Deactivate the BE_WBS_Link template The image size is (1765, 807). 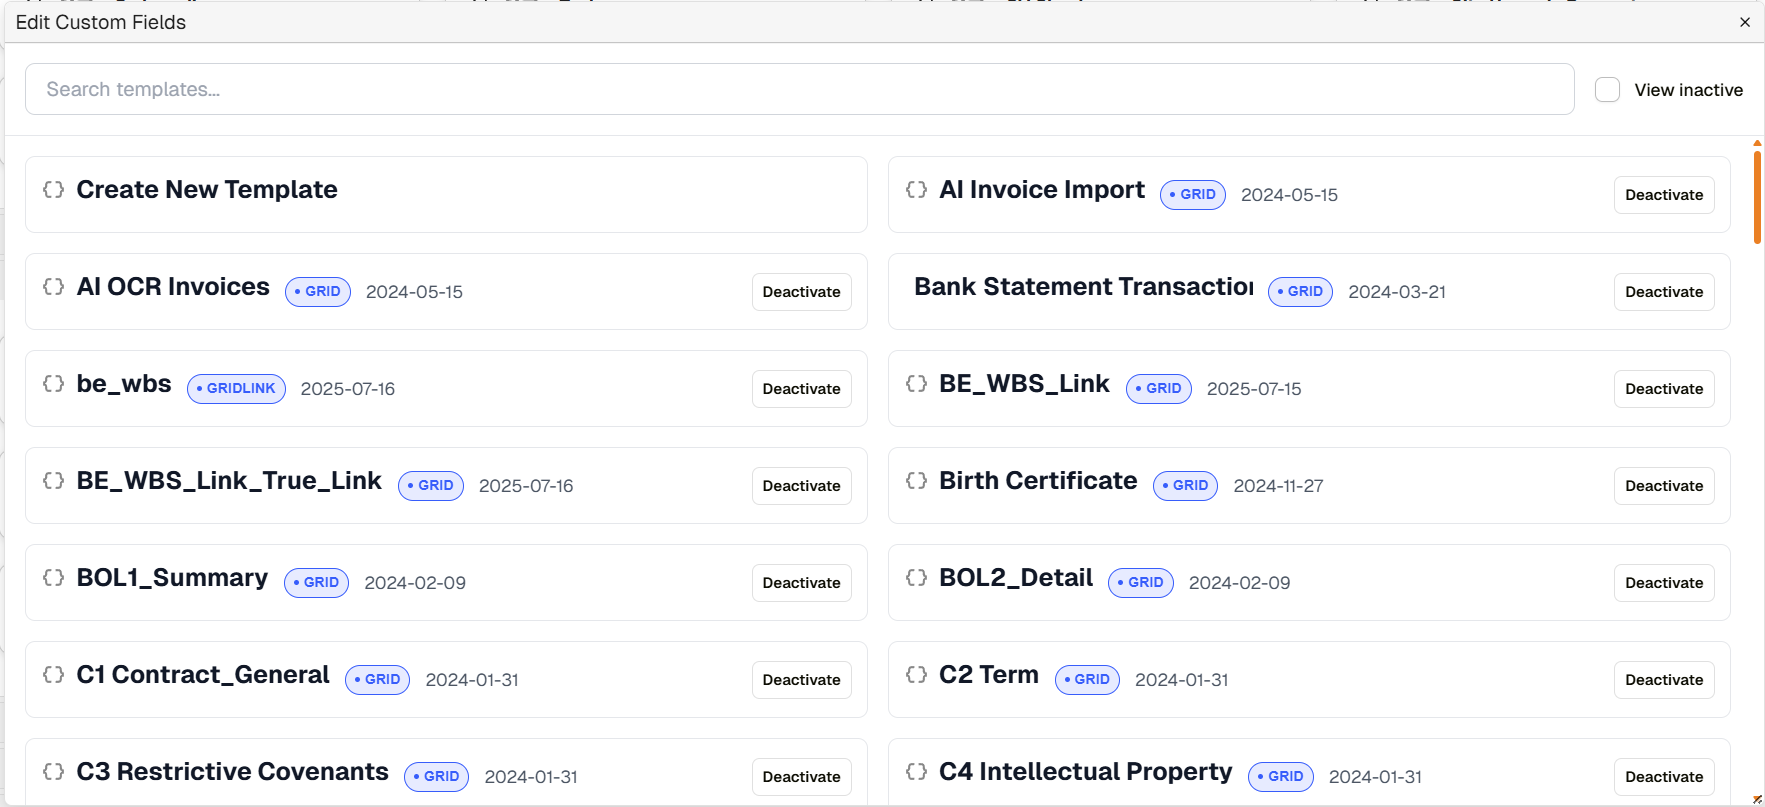coord(1664,389)
